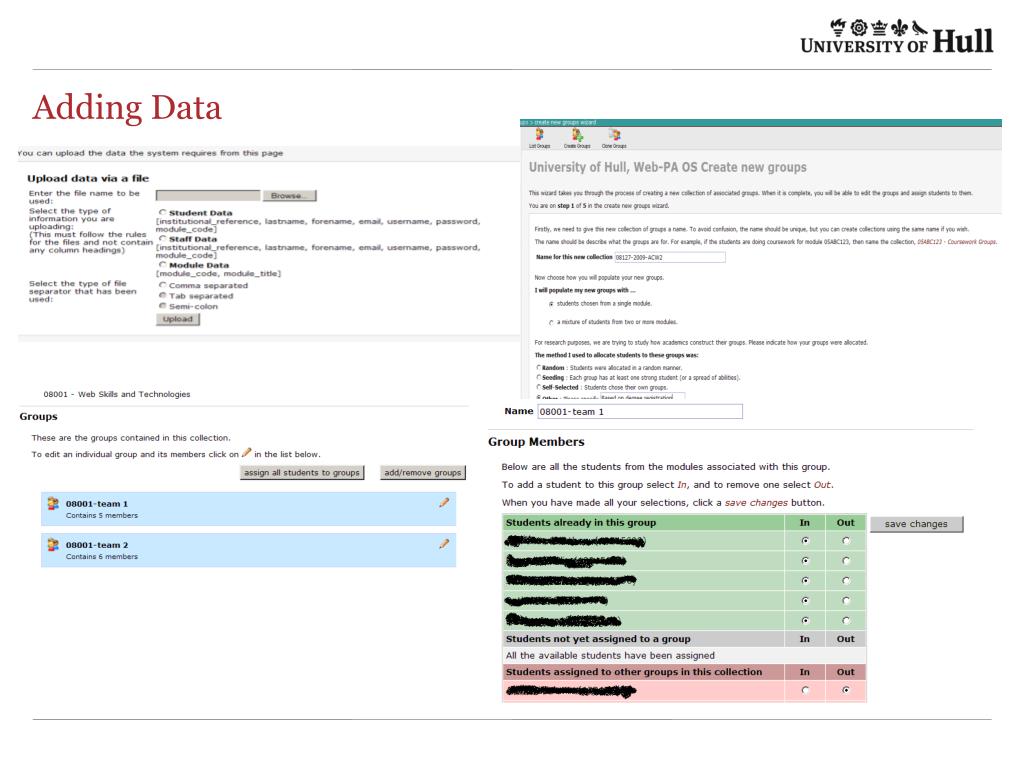This screenshot has width=1024, height=768.
Task: Set first listed student to In
Action: point(805,541)
